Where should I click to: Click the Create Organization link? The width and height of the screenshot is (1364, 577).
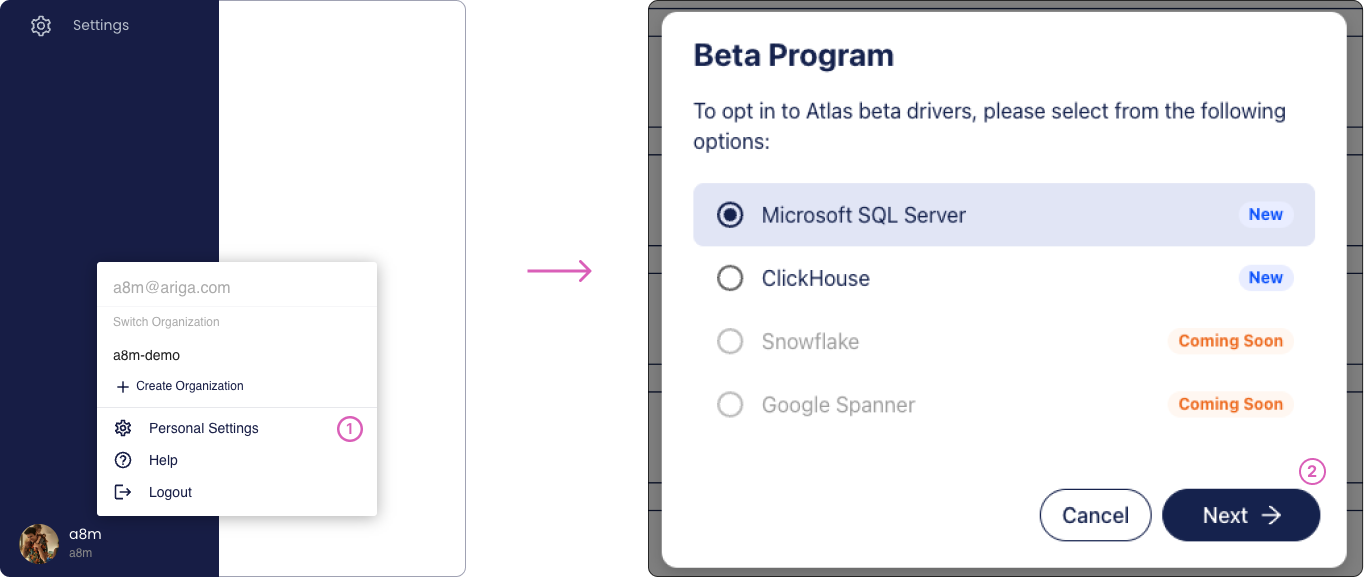[x=190, y=386]
